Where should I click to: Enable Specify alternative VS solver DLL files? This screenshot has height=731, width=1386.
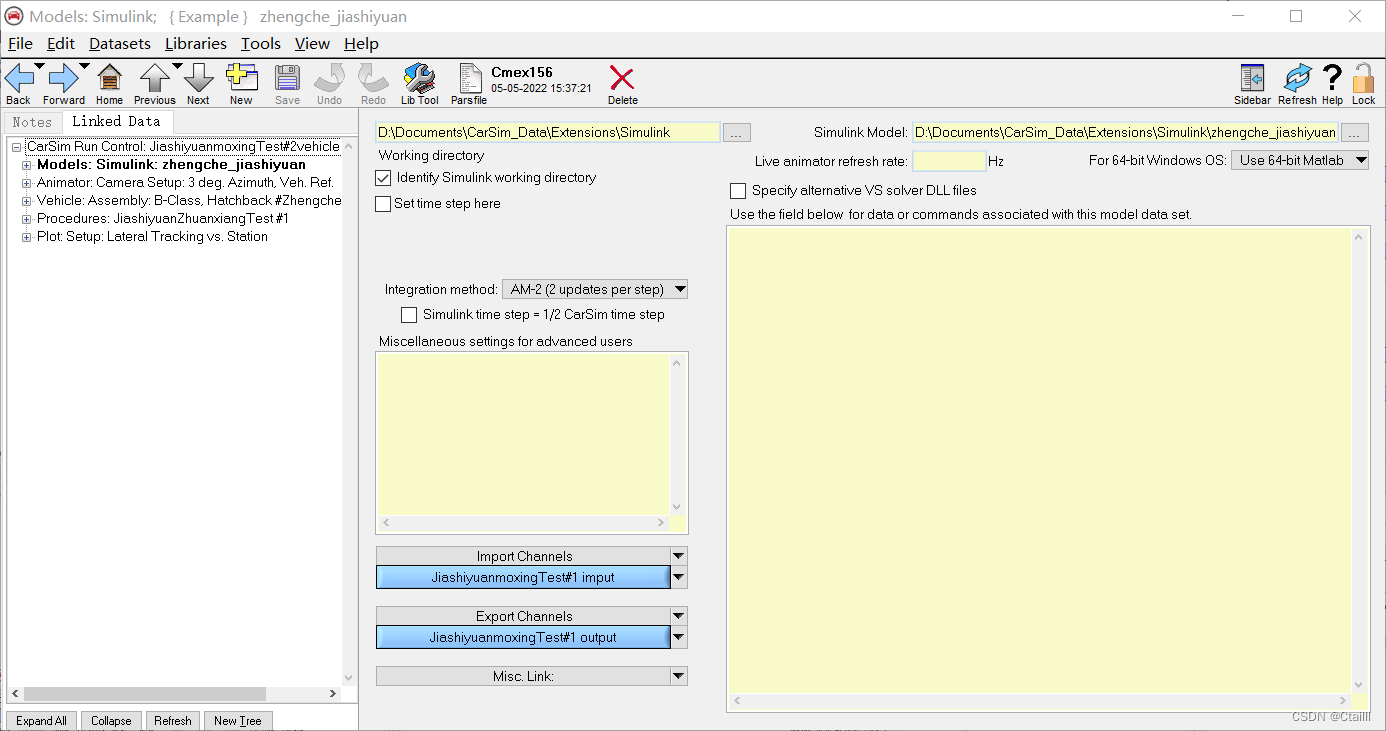[x=738, y=191]
